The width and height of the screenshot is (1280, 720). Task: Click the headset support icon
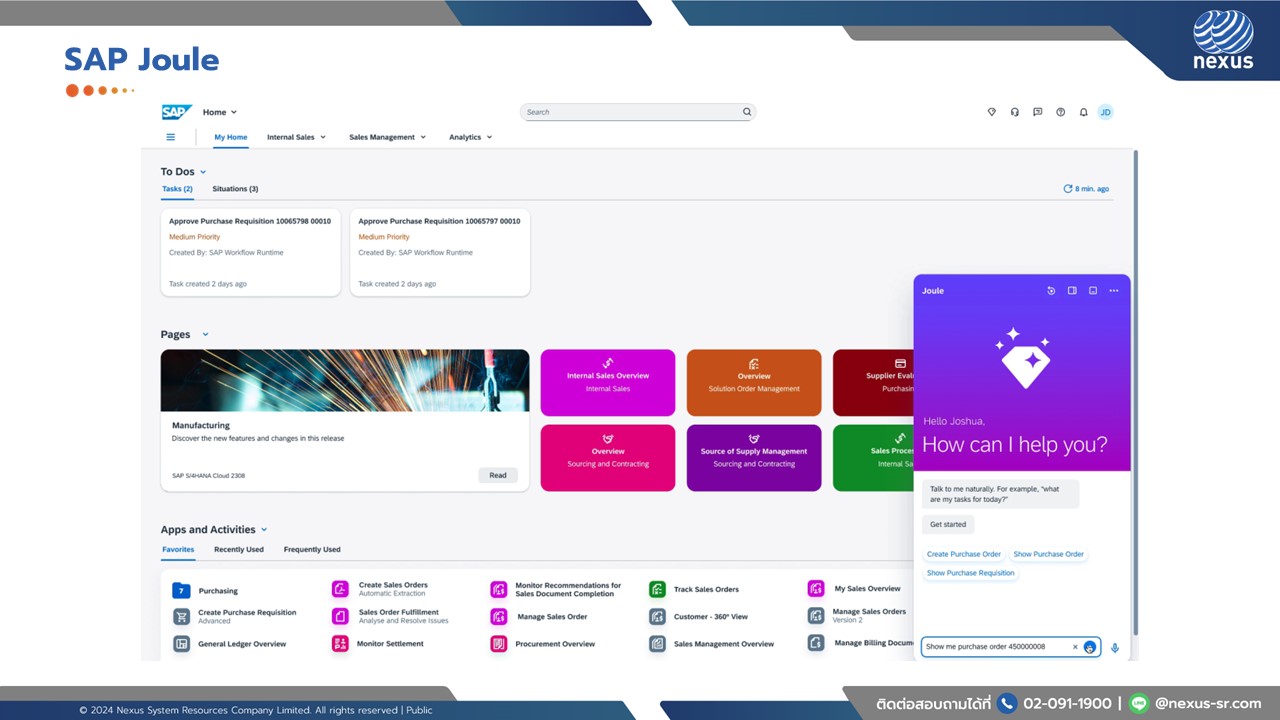click(1015, 112)
